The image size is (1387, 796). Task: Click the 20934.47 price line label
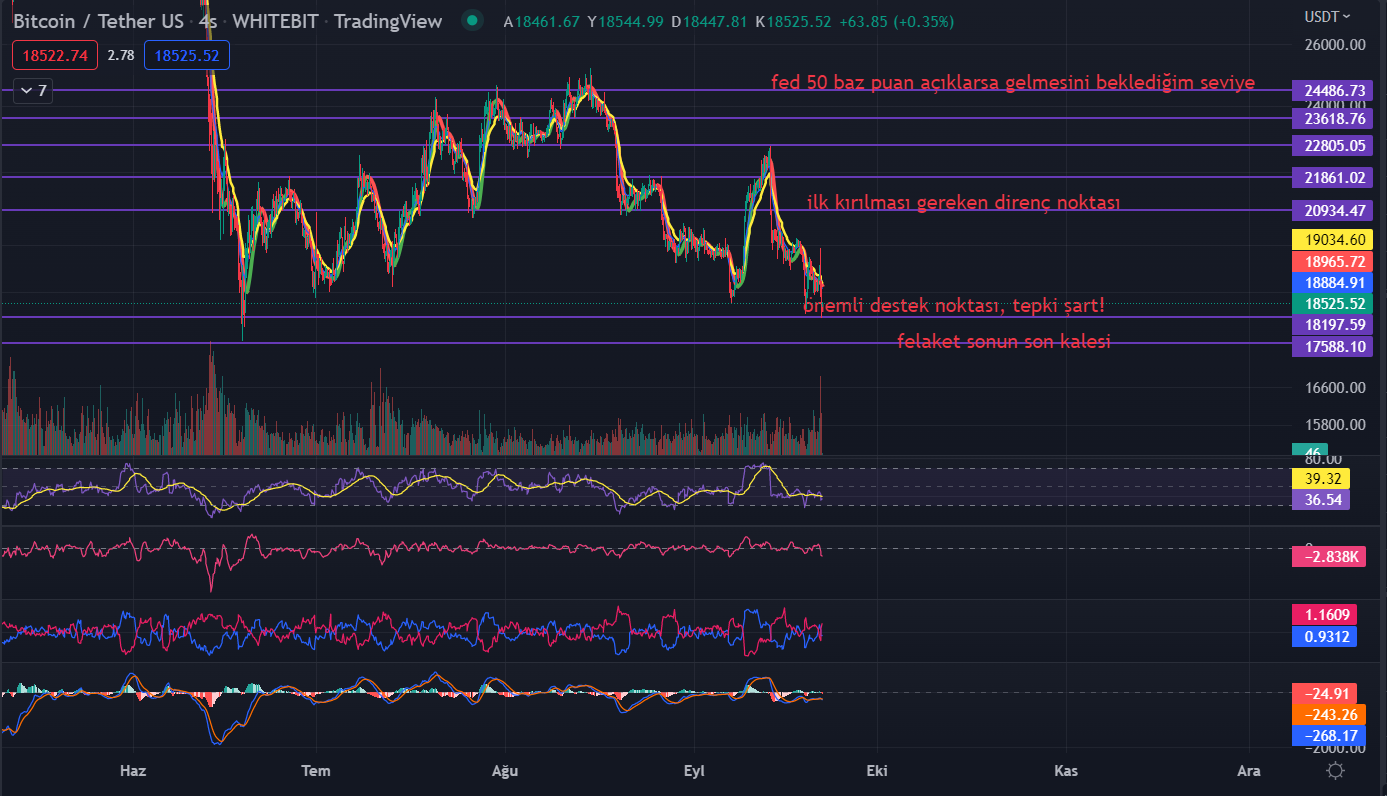click(1333, 210)
